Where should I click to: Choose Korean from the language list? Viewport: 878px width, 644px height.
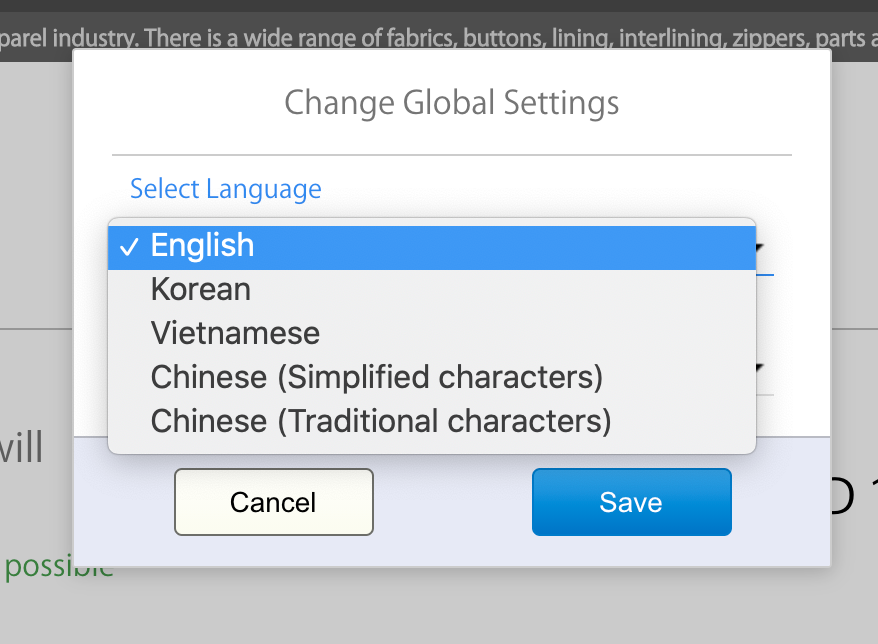(x=432, y=290)
